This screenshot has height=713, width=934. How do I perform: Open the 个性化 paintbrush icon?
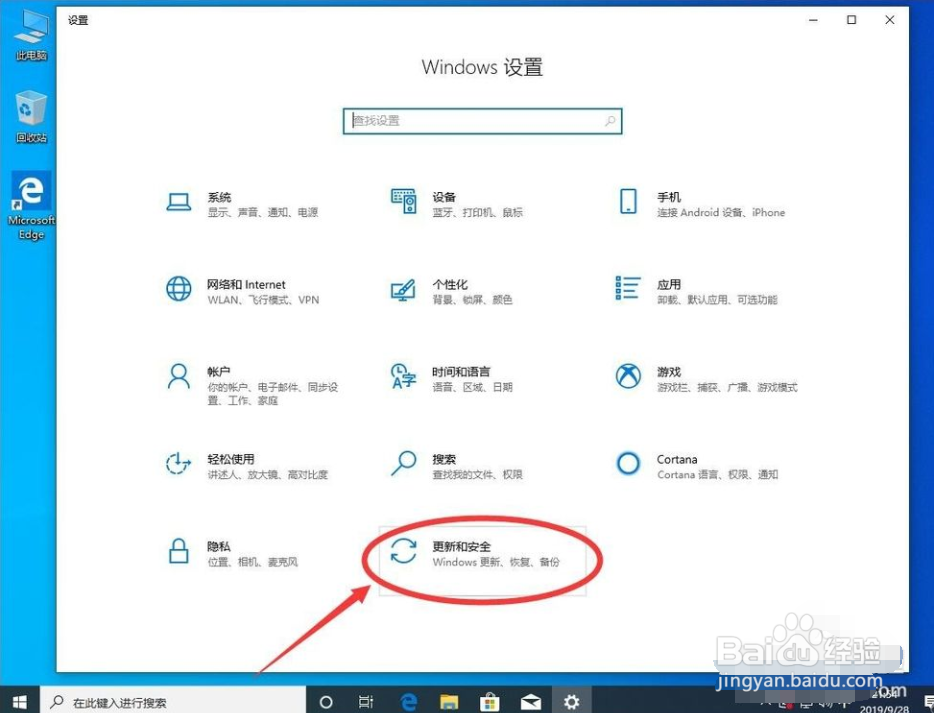[x=403, y=289]
